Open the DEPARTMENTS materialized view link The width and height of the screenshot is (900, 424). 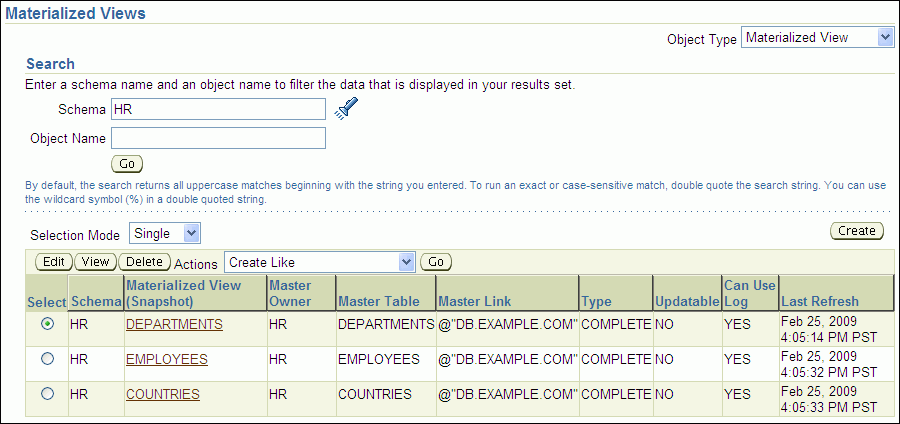click(174, 324)
